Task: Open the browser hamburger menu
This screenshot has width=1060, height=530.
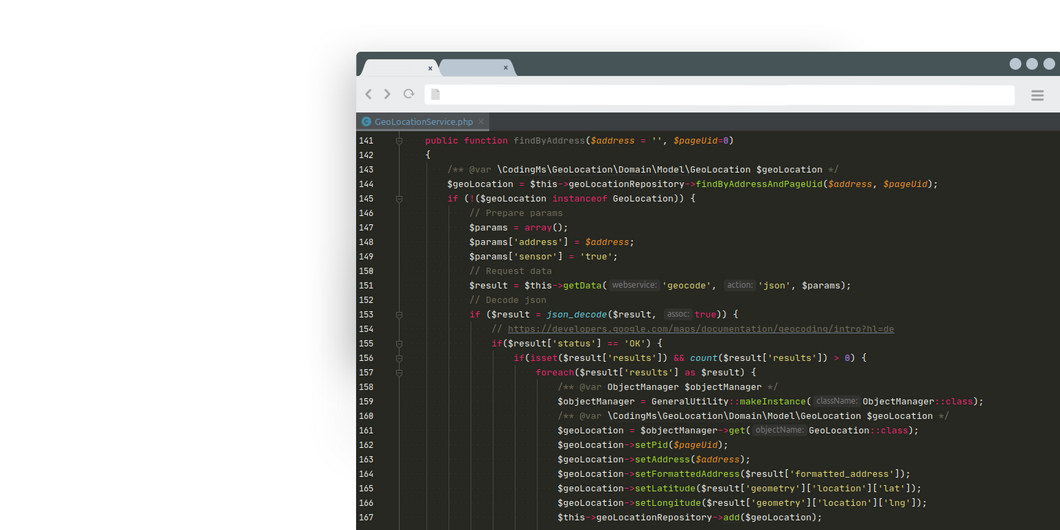Action: [x=1037, y=95]
